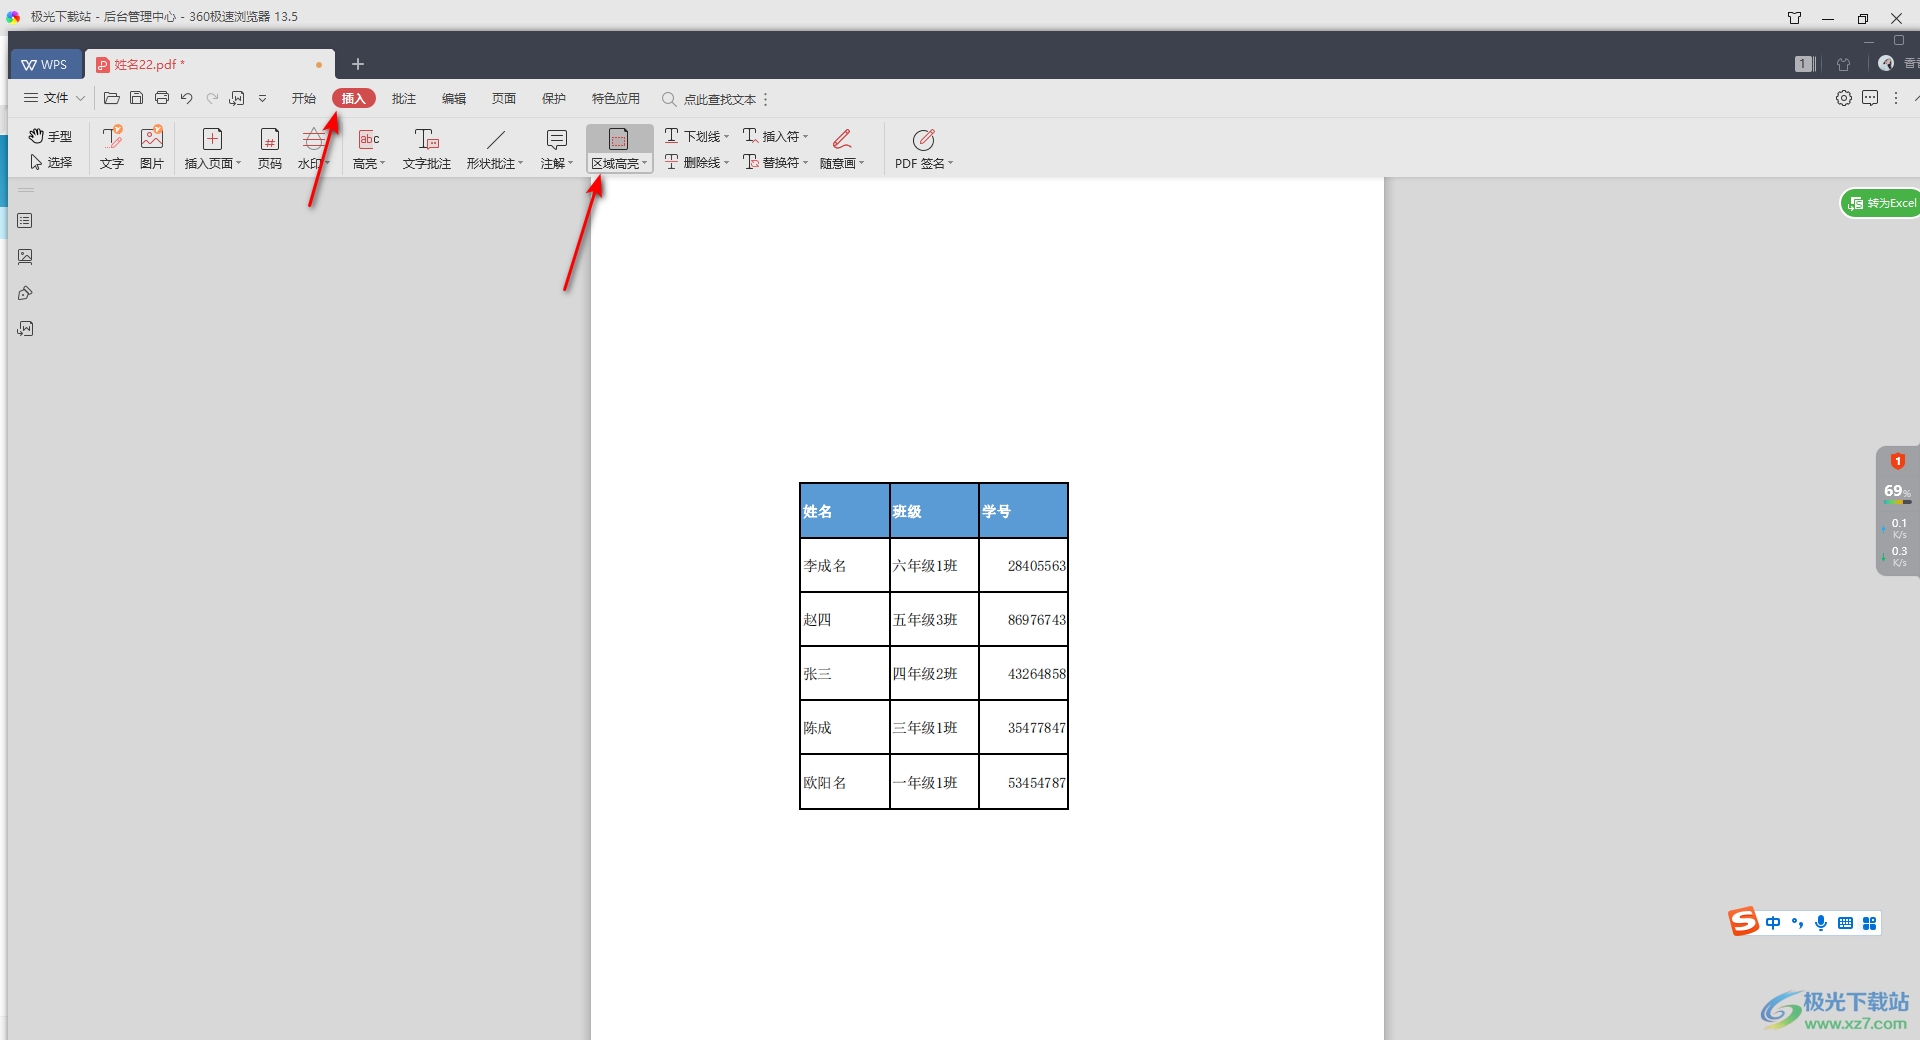
Task: Click the 页码 page number tool
Action: point(270,148)
